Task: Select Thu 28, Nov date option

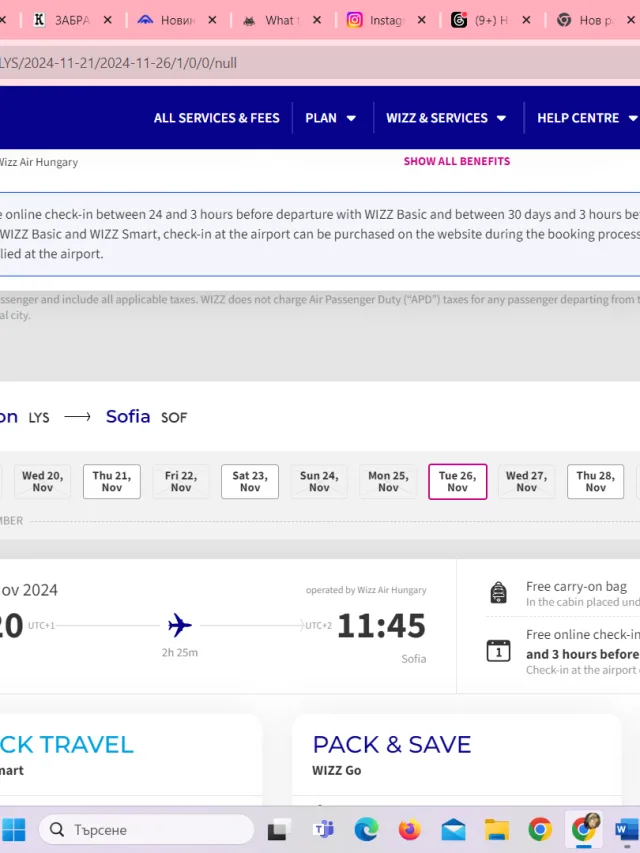Action: click(x=595, y=481)
